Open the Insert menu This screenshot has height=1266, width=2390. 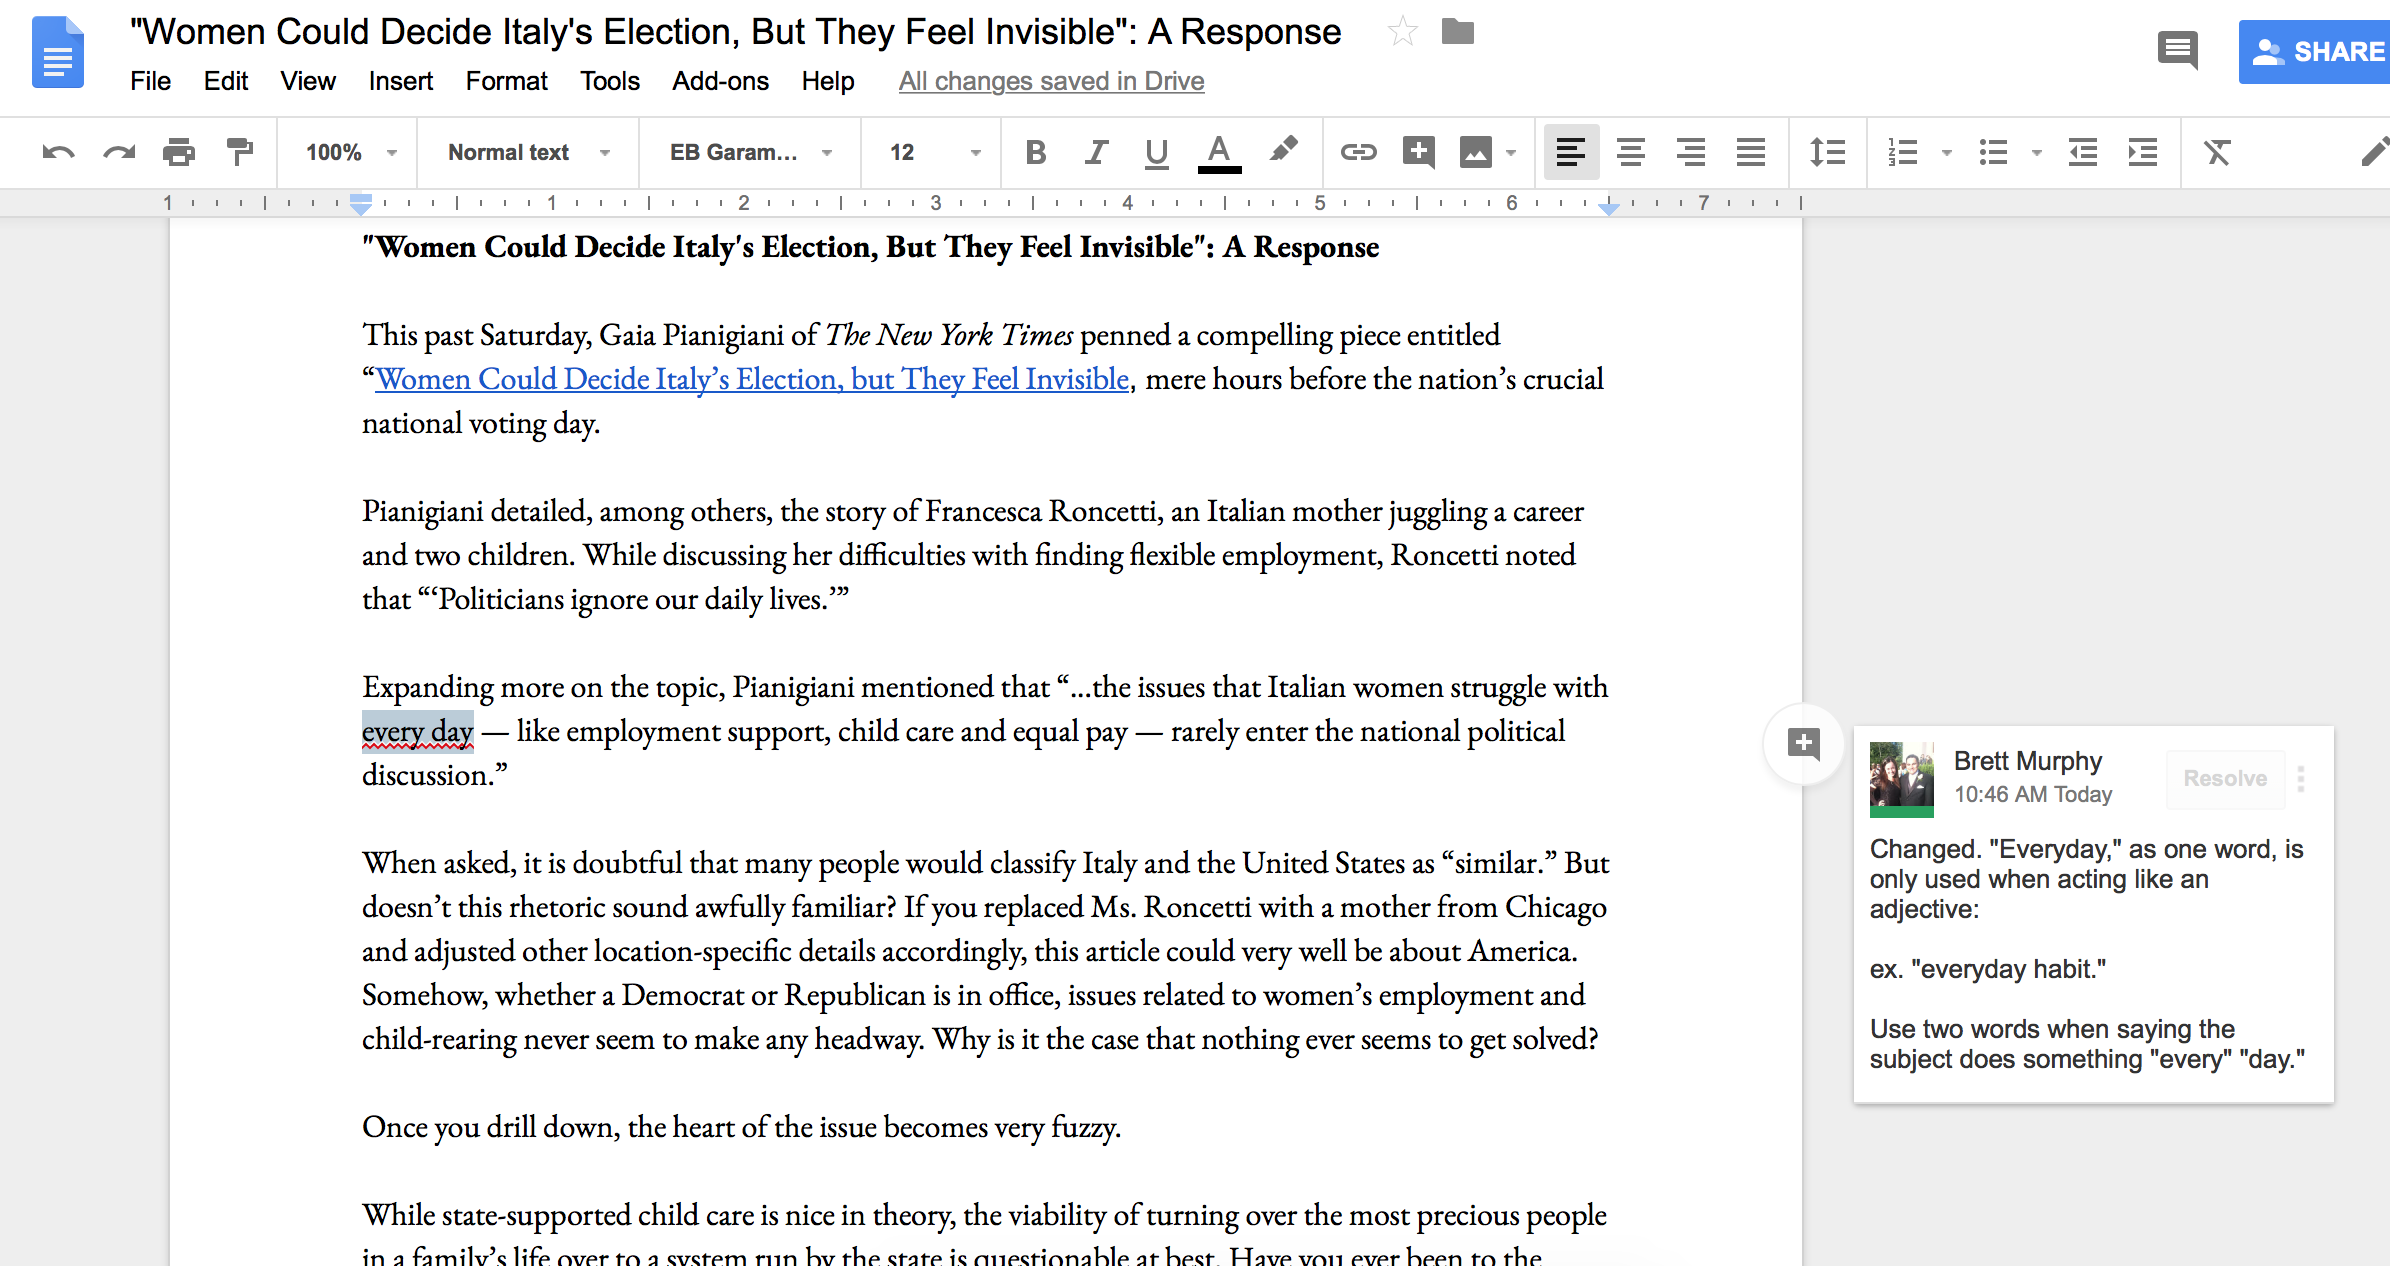400,81
